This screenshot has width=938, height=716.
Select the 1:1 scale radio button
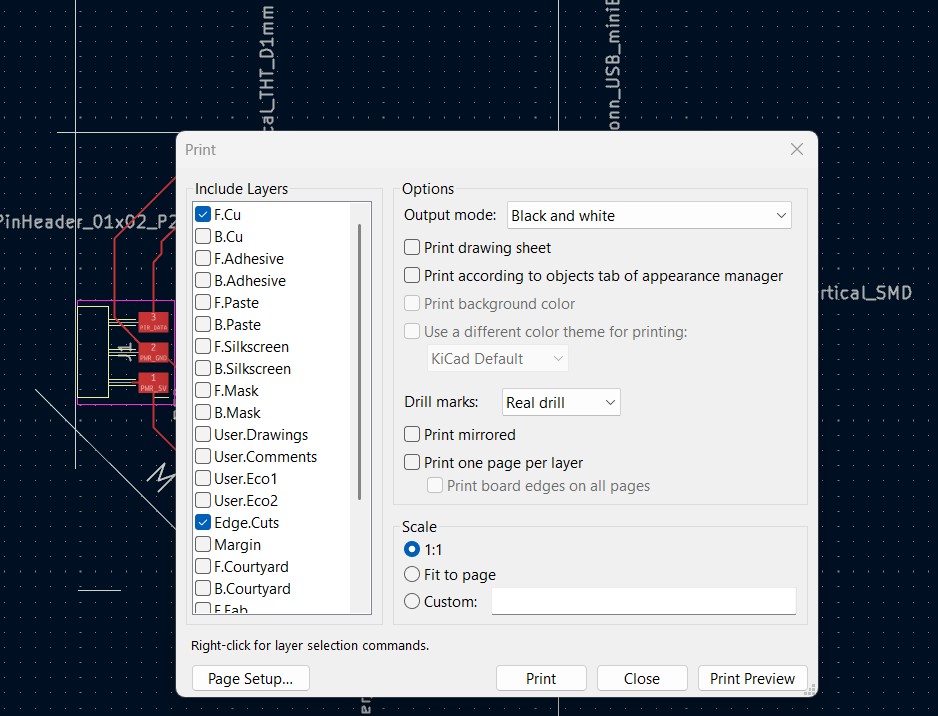click(x=412, y=549)
